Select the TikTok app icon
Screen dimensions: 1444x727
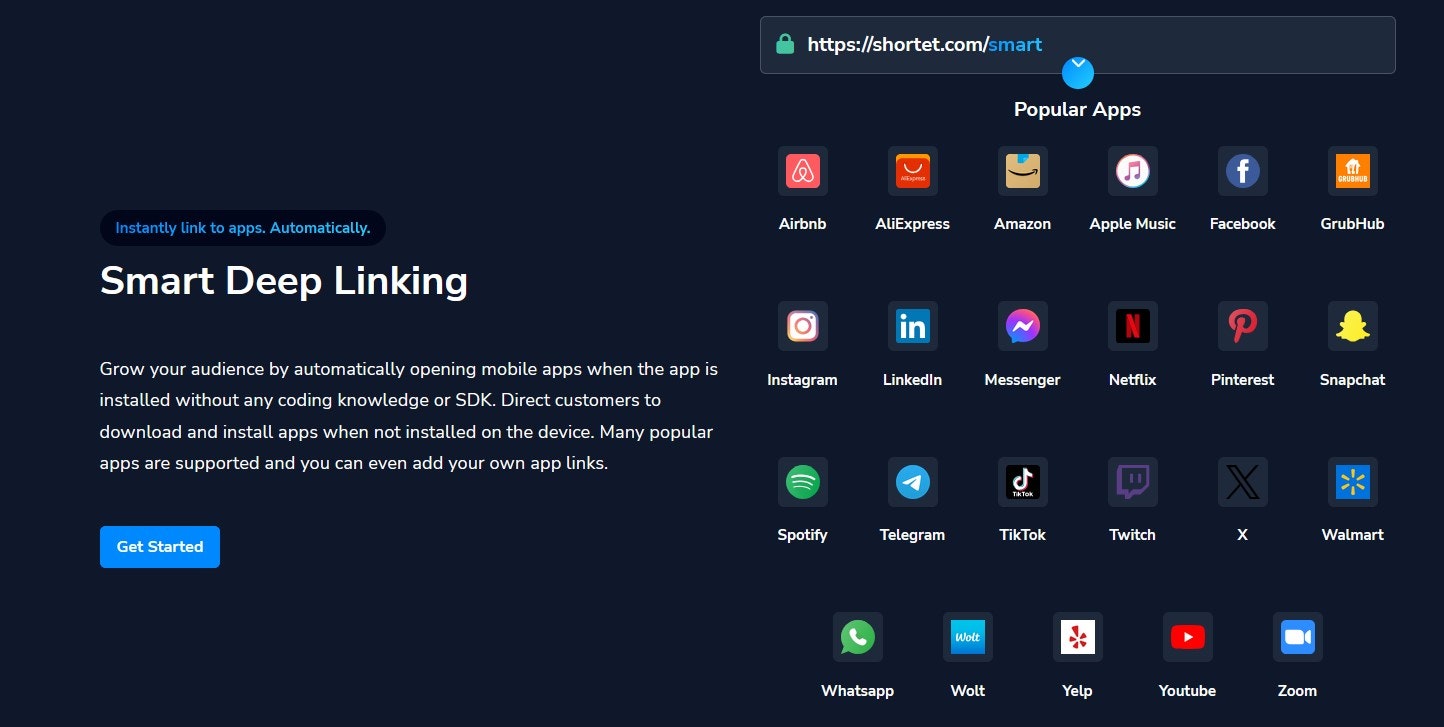(x=1022, y=481)
